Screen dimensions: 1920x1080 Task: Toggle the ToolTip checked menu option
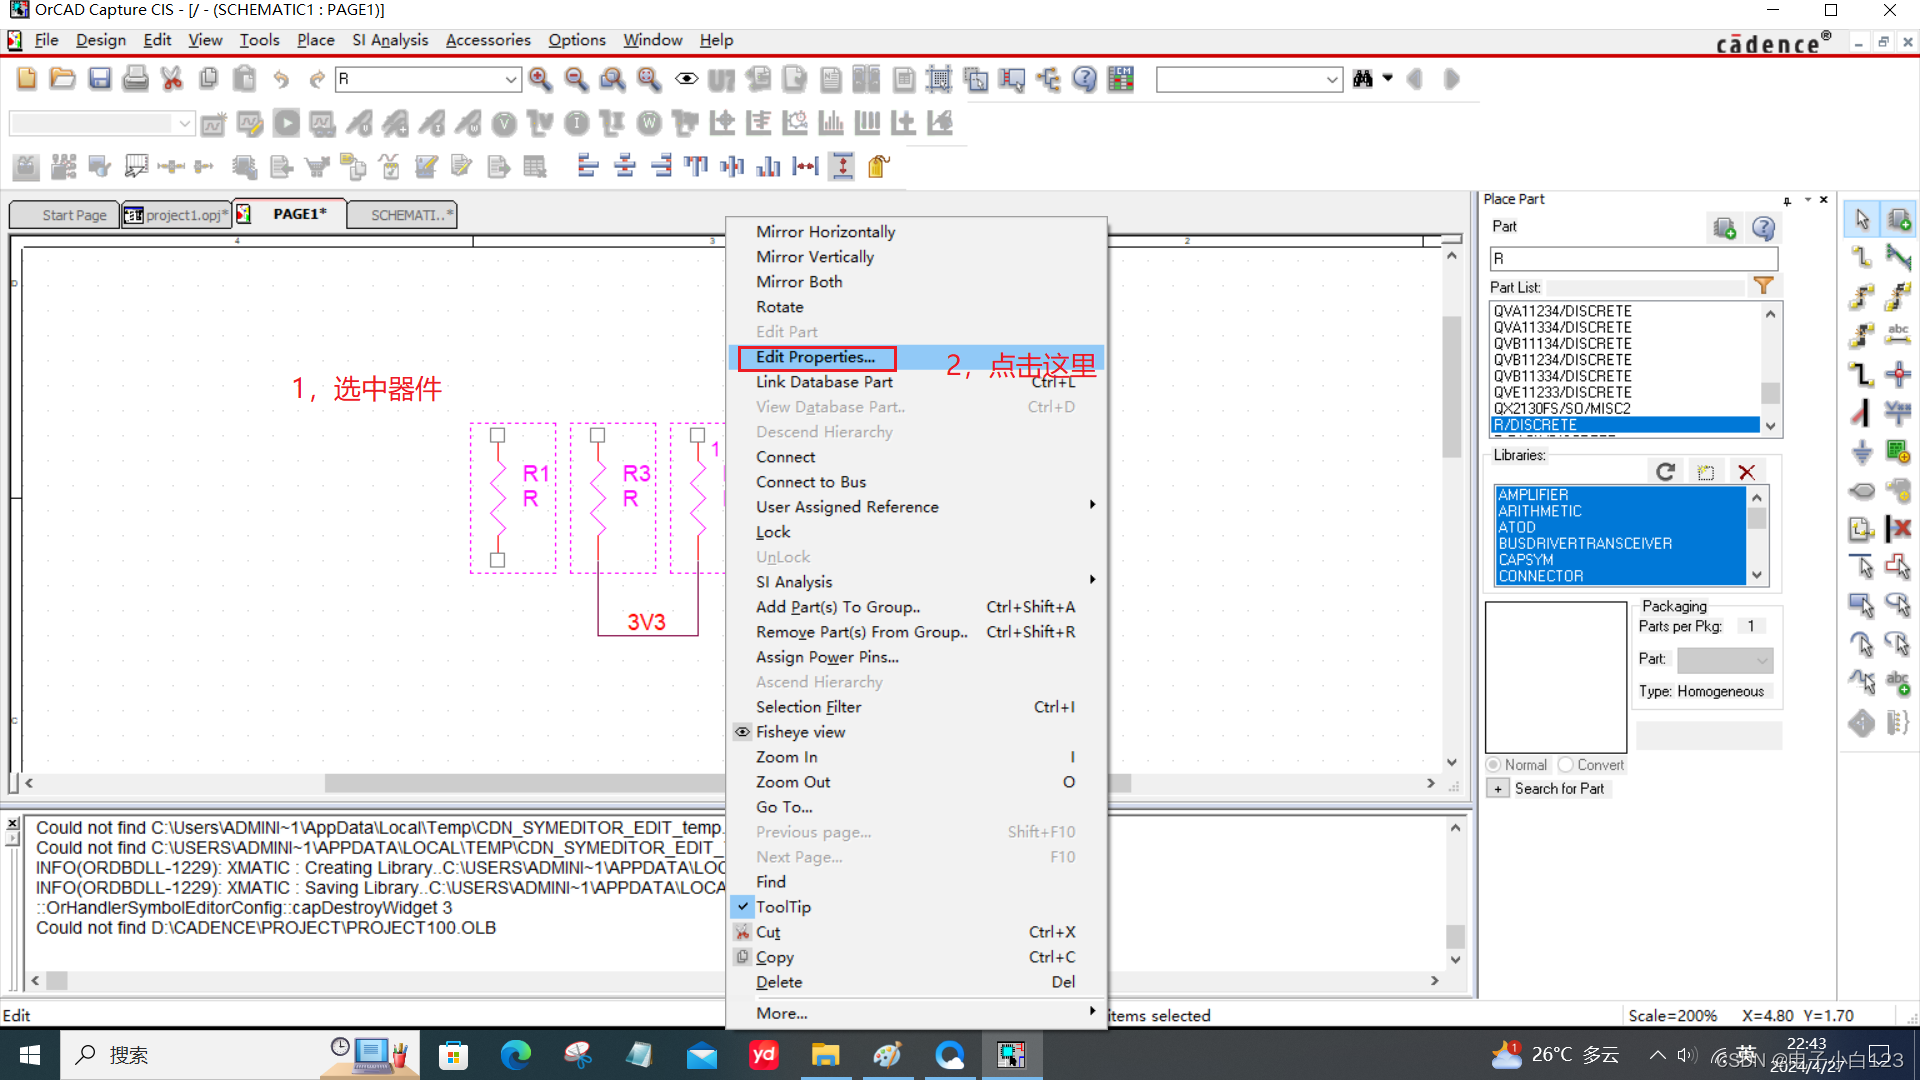[x=783, y=907]
